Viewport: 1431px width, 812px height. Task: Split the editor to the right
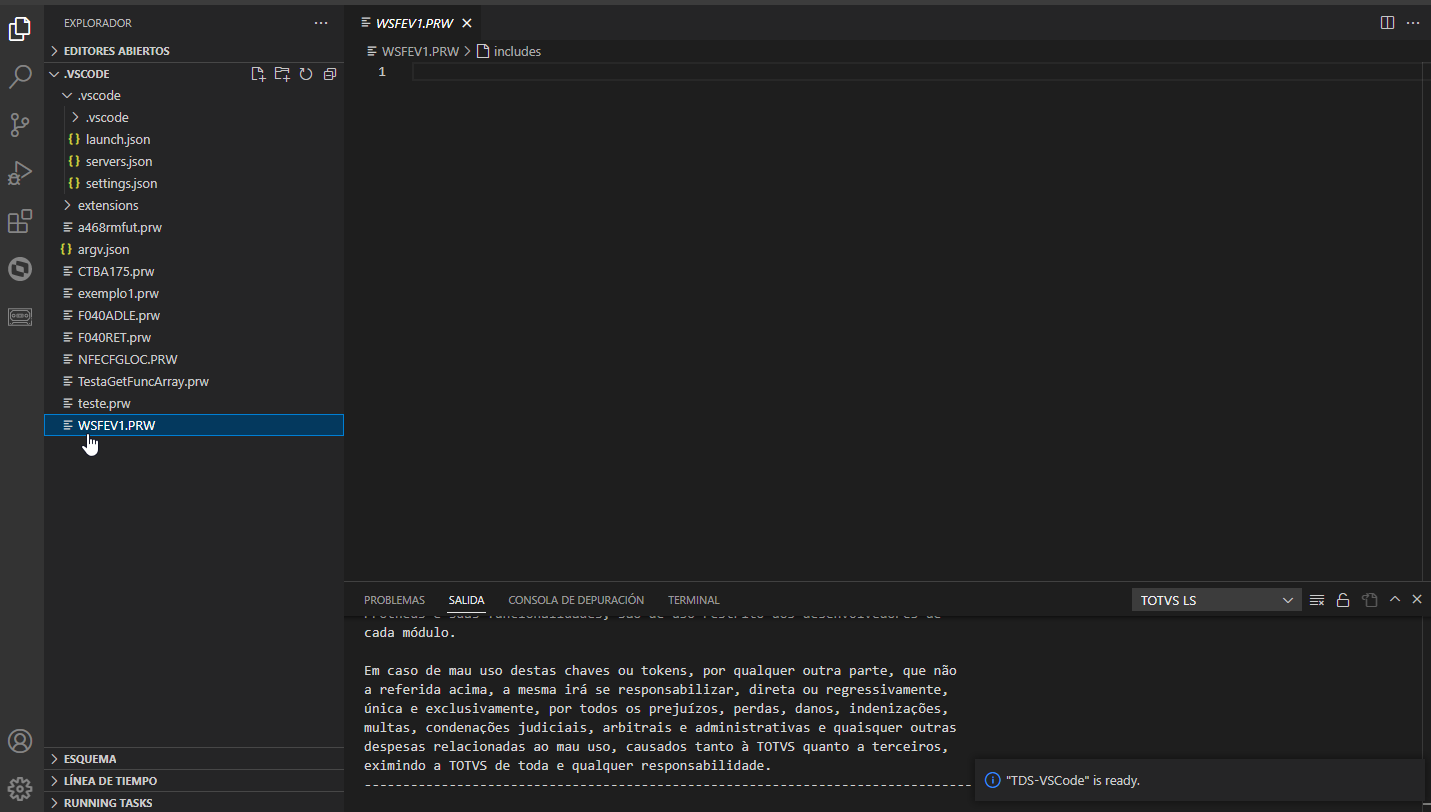(x=1387, y=23)
